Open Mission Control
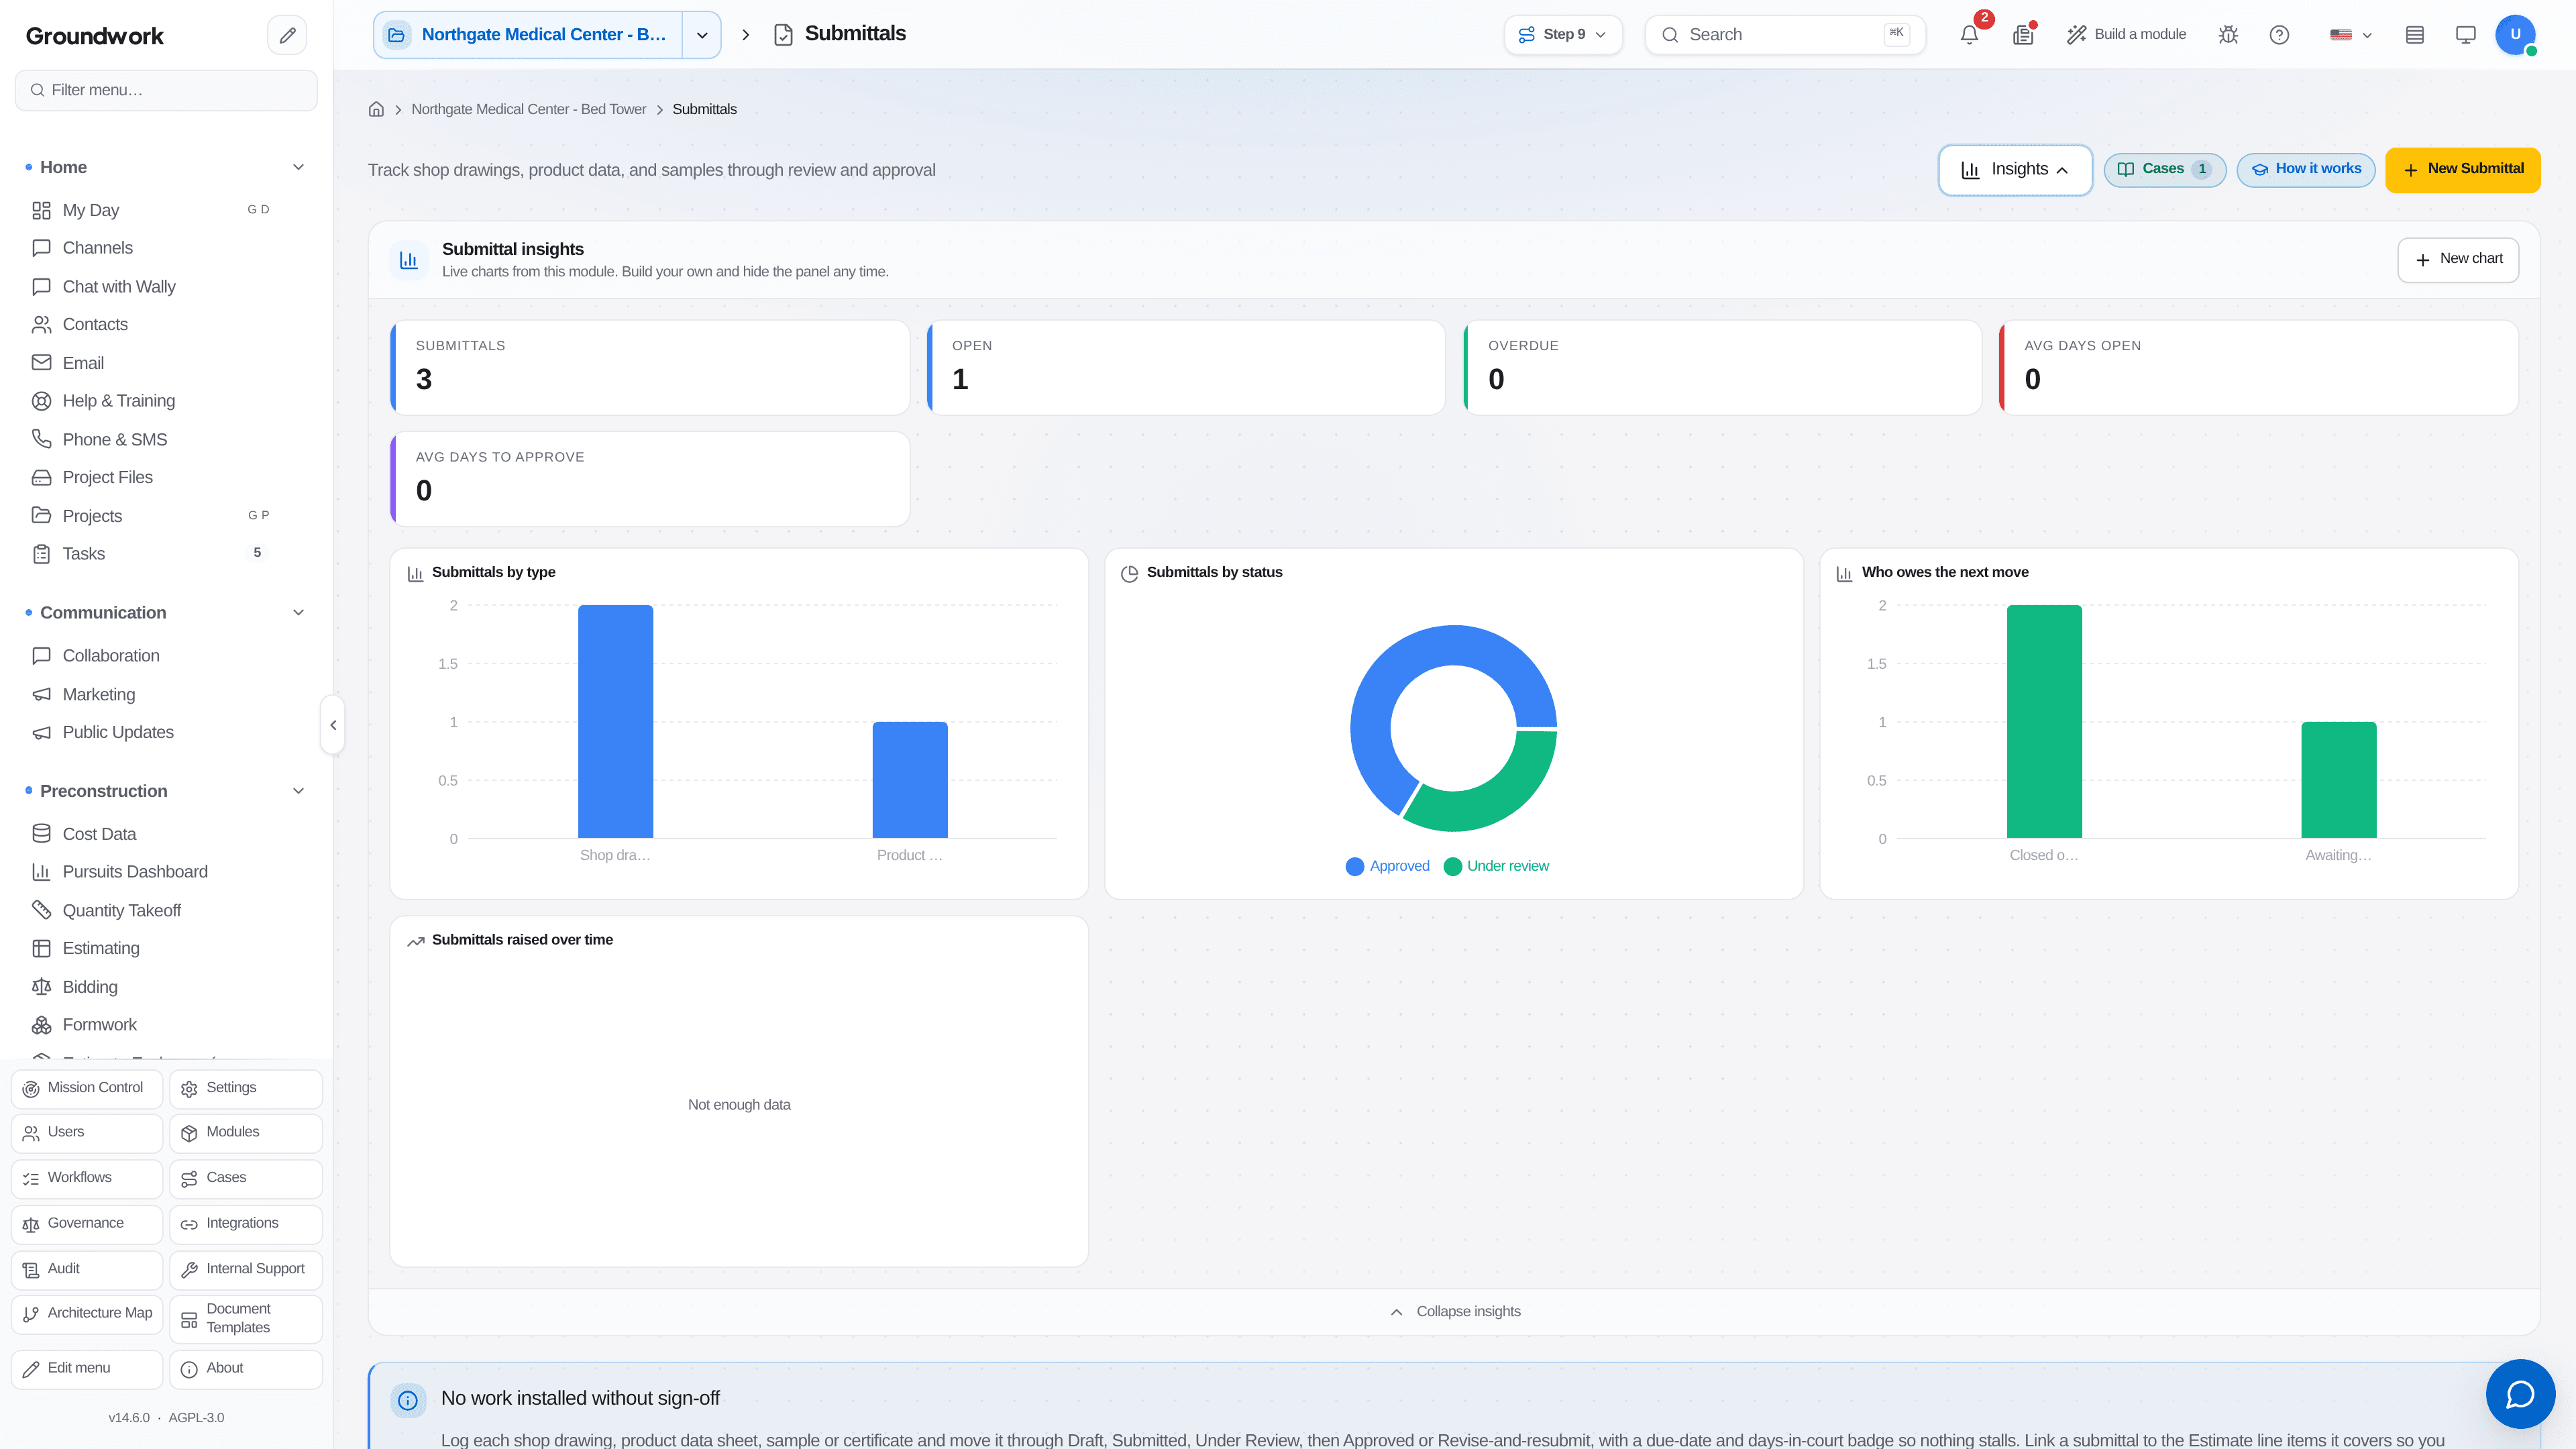The width and height of the screenshot is (2576, 1449). click(87, 1088)
